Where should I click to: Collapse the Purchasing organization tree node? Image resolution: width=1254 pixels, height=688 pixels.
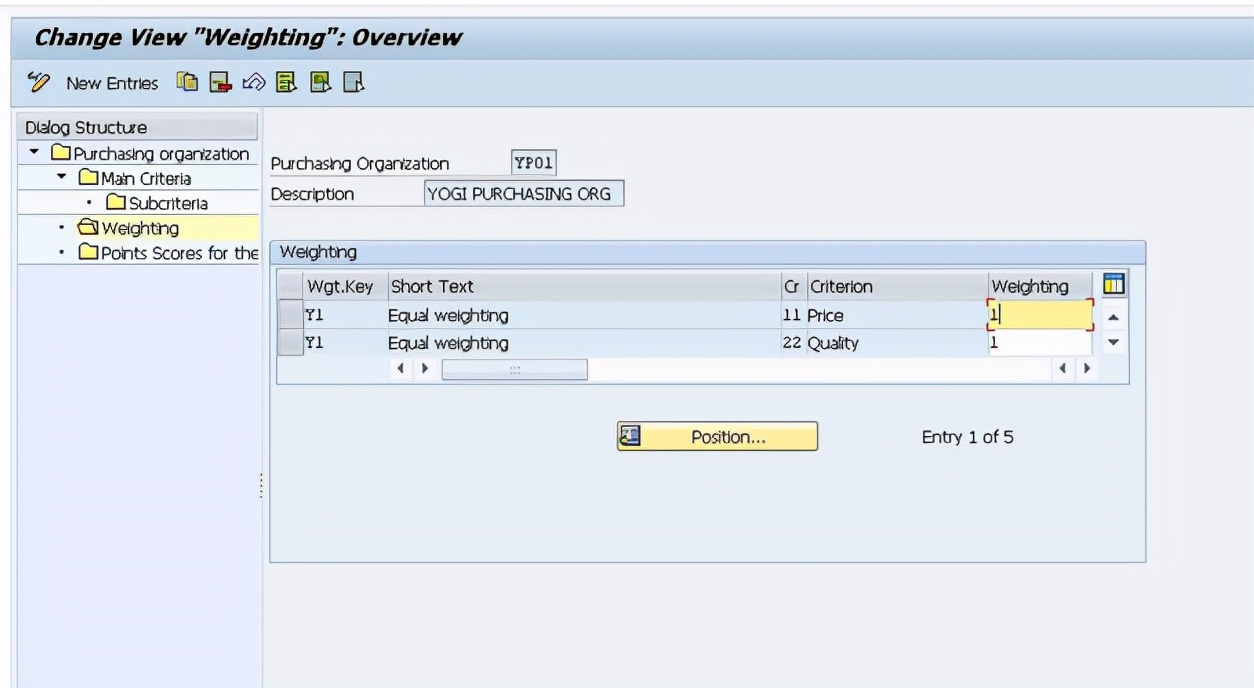pyautogui.click(x=36, y=153)
